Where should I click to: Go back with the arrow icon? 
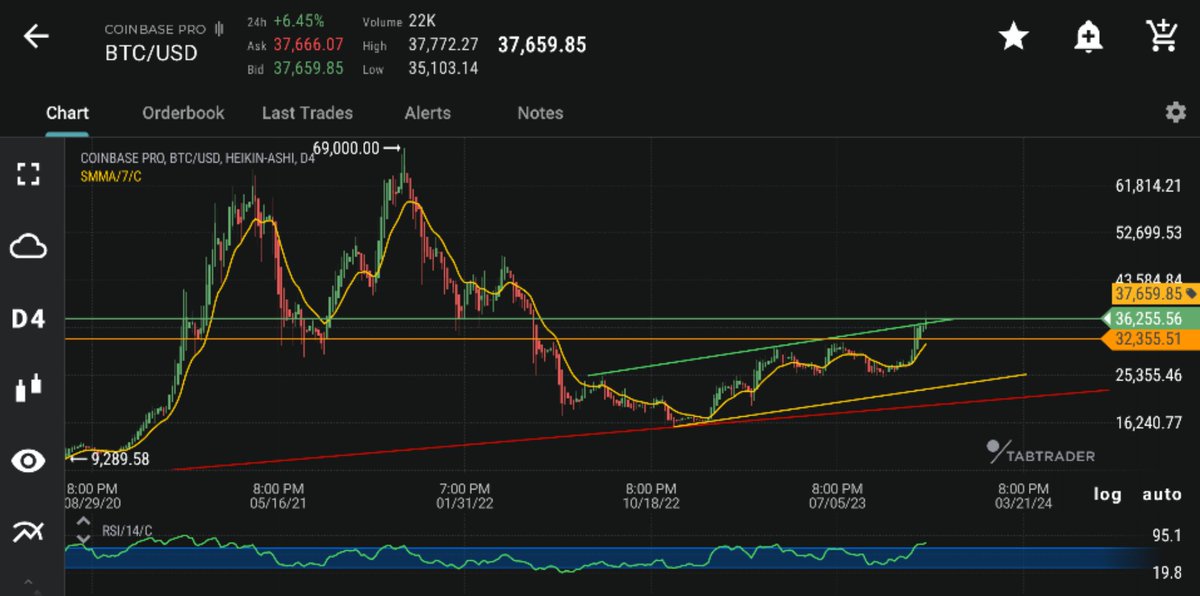[x=37, y=37]
